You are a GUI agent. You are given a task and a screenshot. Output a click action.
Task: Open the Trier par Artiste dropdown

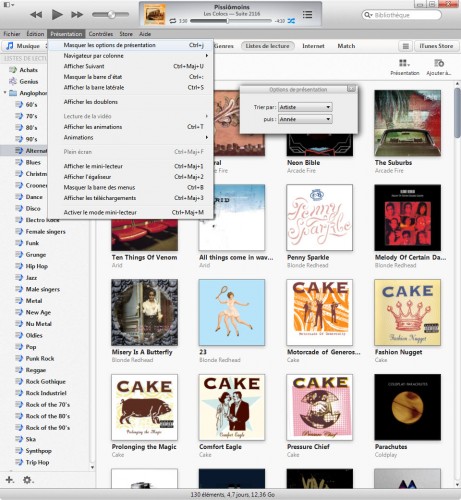click(305, 107)
